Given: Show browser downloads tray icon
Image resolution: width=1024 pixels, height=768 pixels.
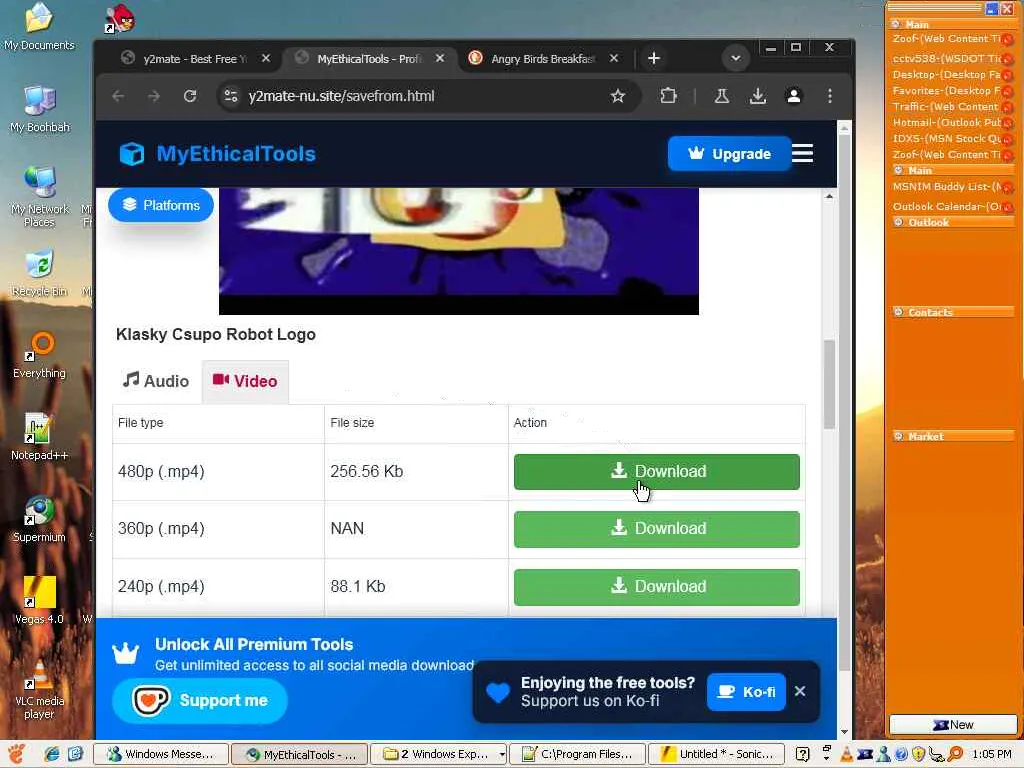Looking at the screenshot, I should click(x=758, y=97).
